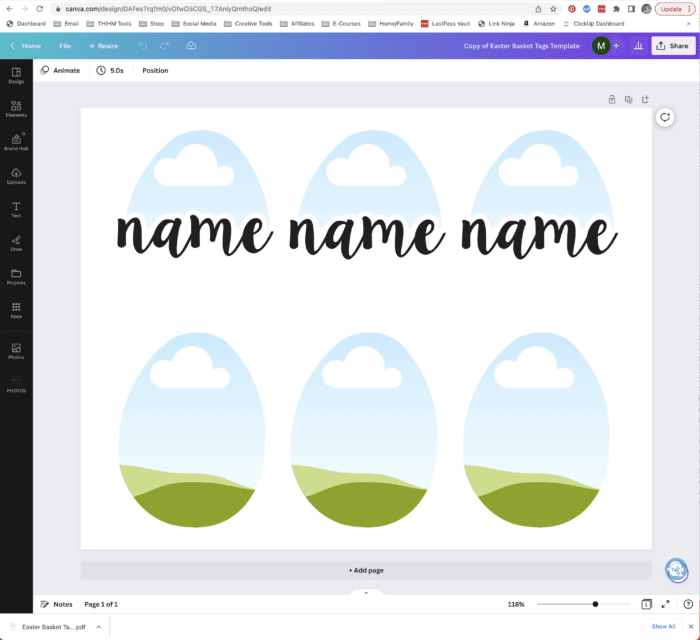Click the undo arrow in top bar
This screenshot has width=700, height=640.
click(x=143, y=46)
